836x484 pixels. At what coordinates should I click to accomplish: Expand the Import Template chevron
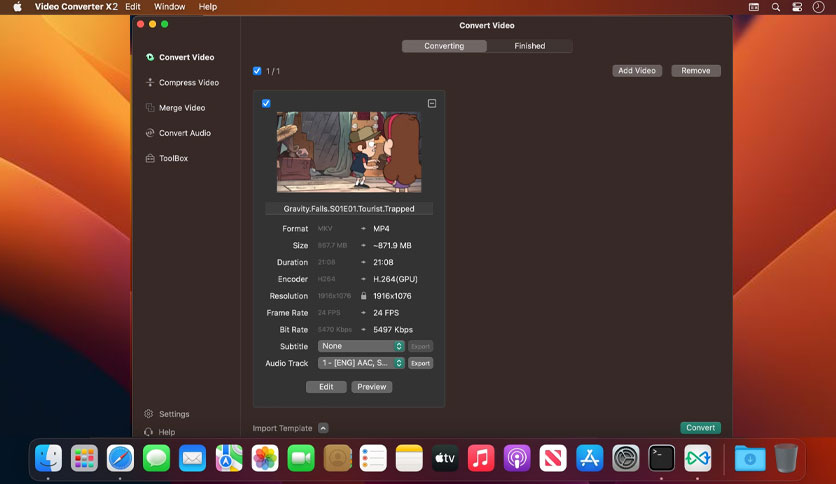click(x=323, y=428)
